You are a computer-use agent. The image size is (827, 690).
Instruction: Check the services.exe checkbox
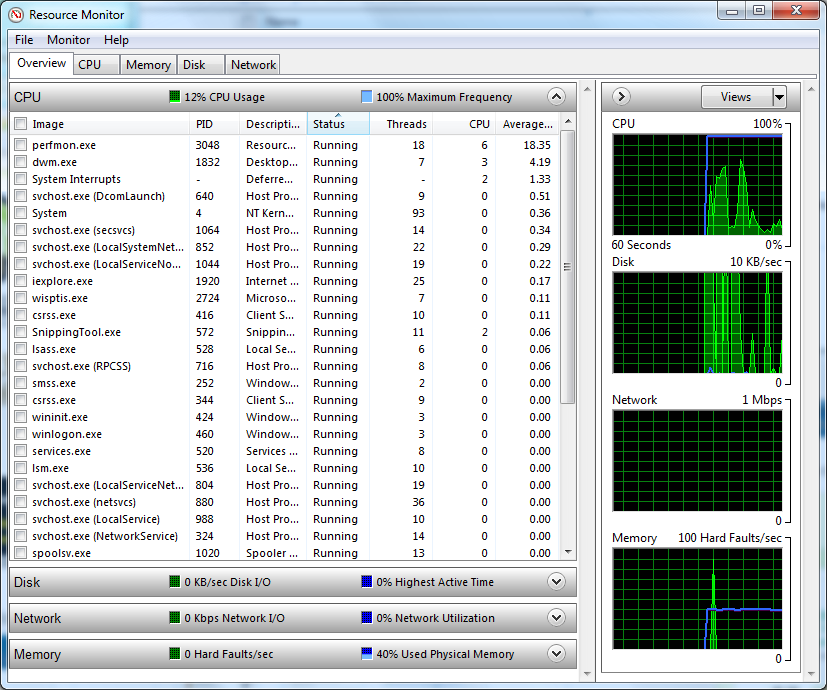(x=21, y=451)
